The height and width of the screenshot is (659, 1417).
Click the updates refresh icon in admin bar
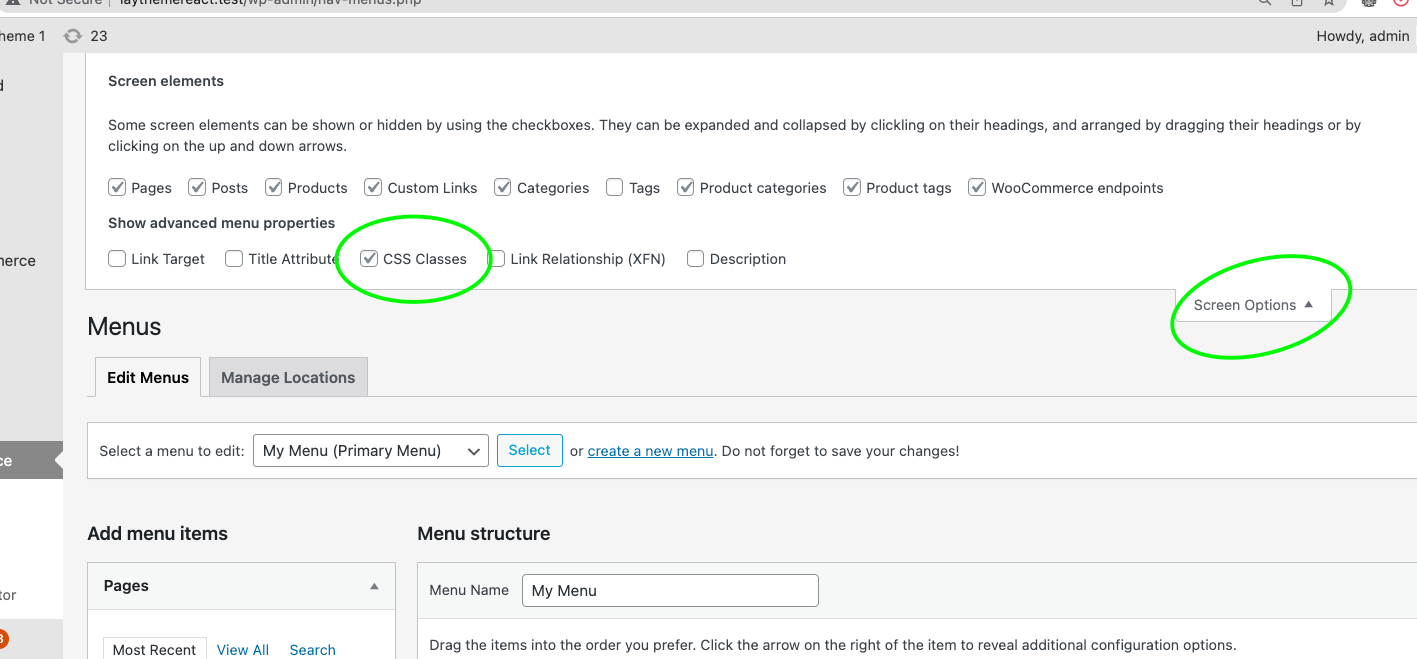[73, 36]
